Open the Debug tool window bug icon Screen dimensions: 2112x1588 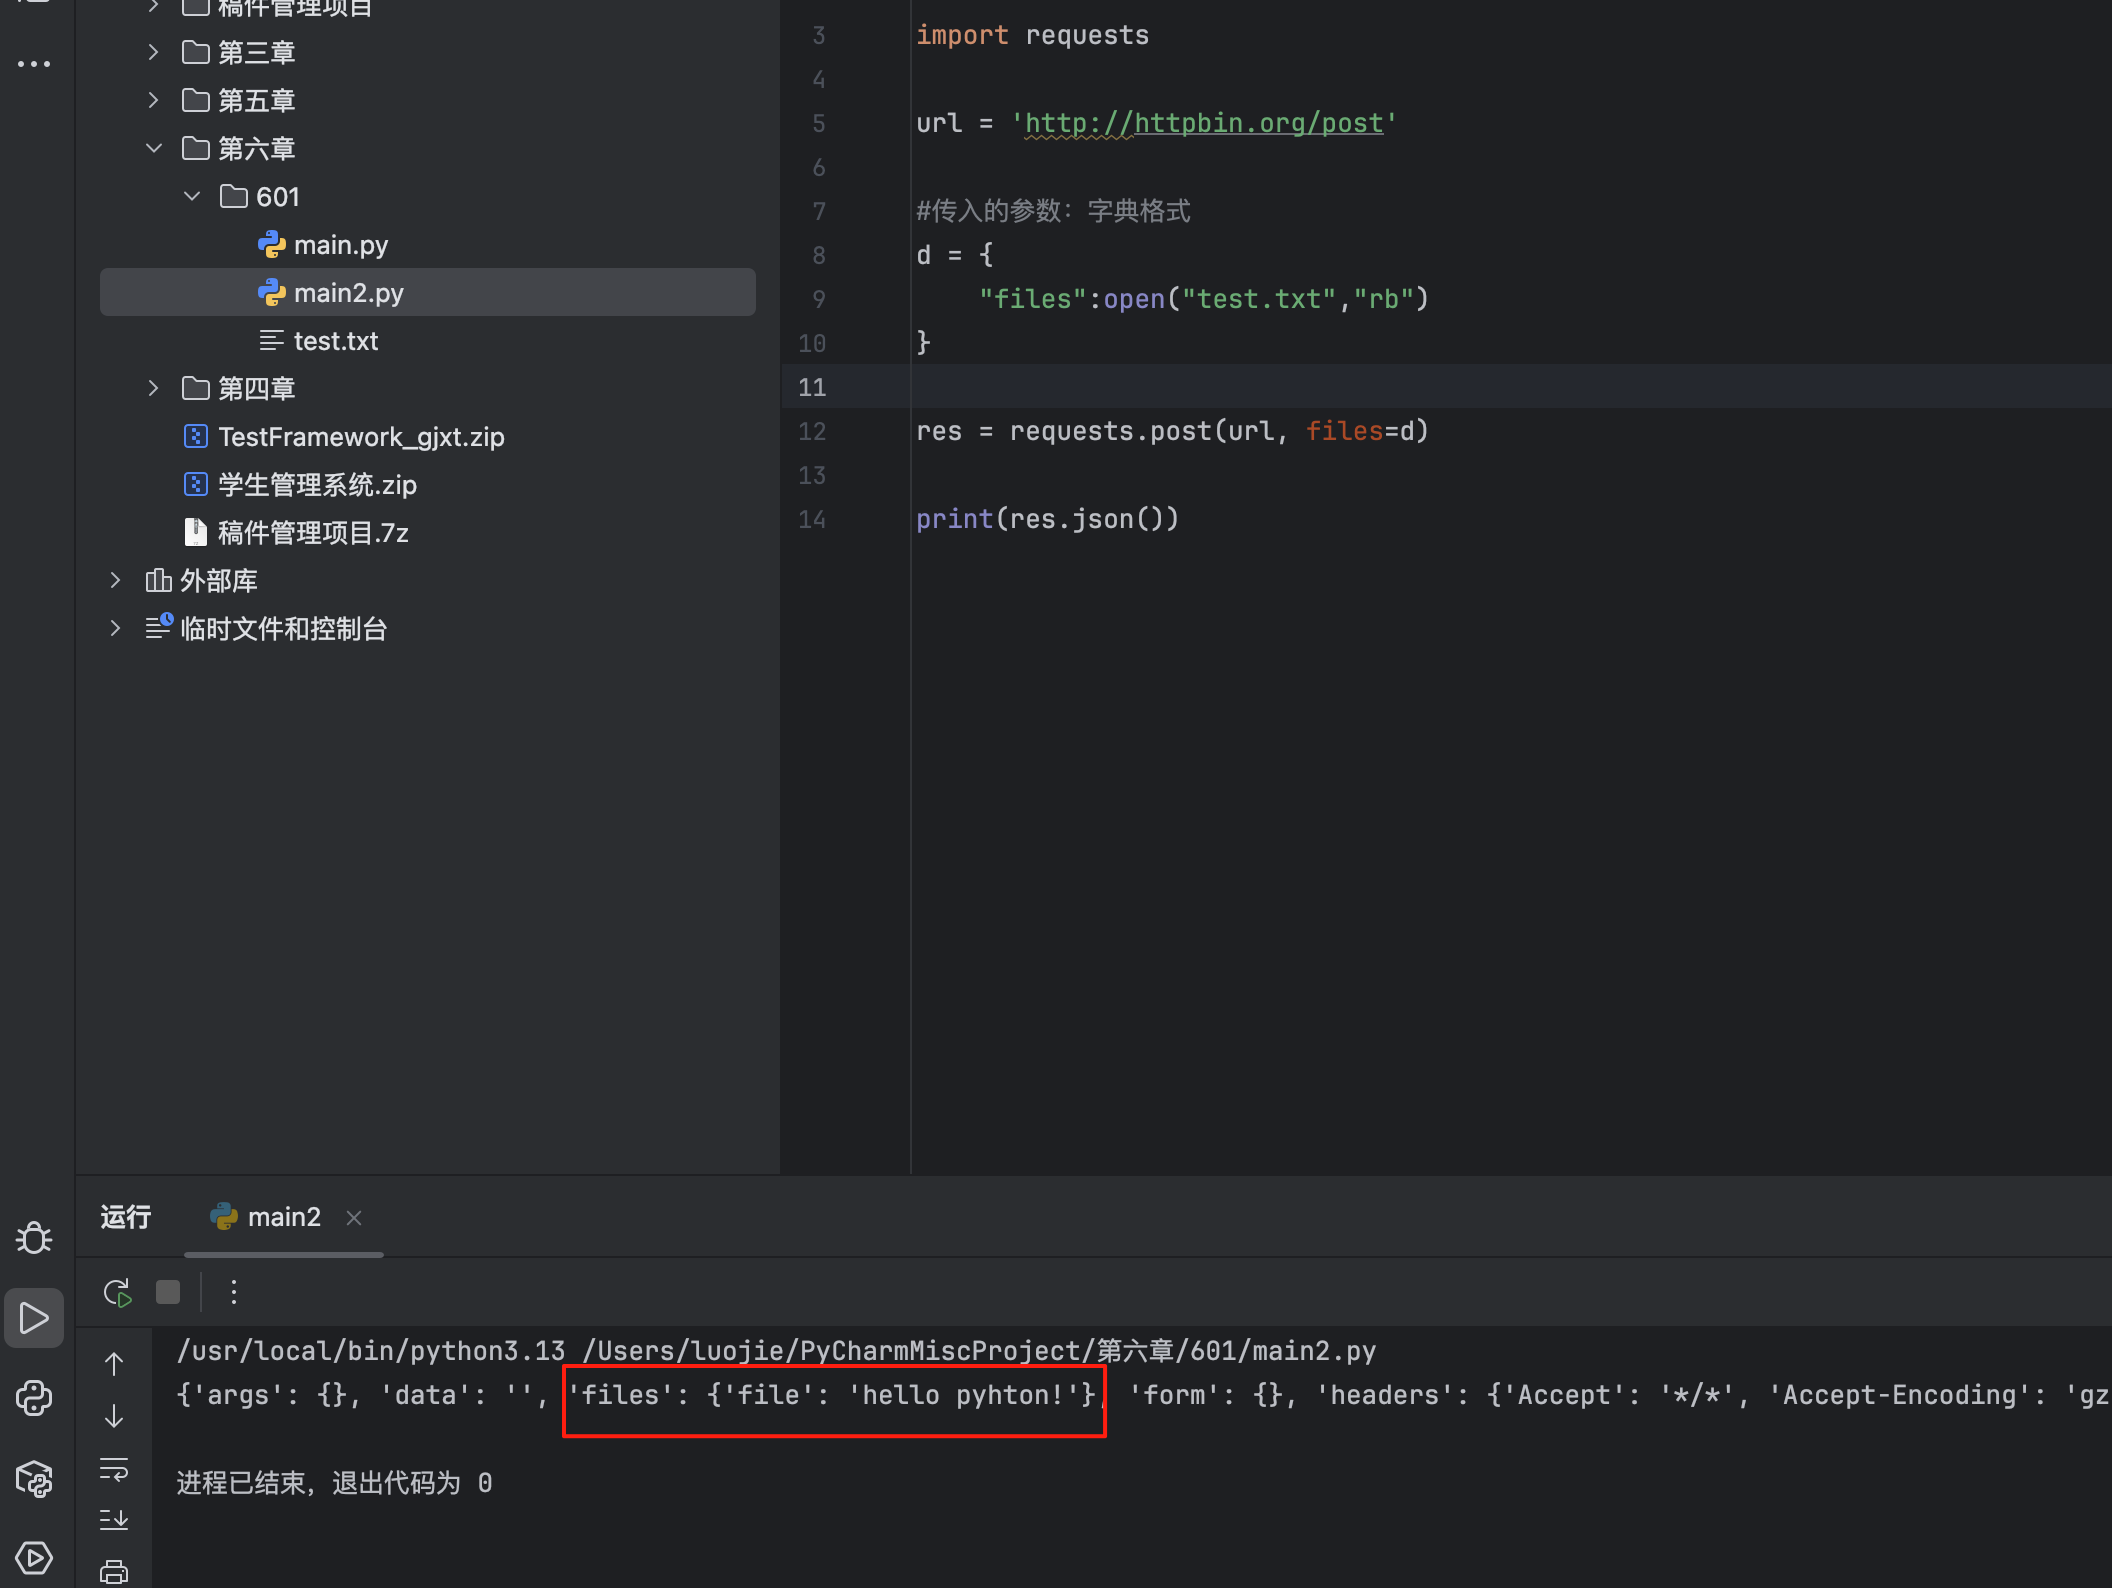34,1238
